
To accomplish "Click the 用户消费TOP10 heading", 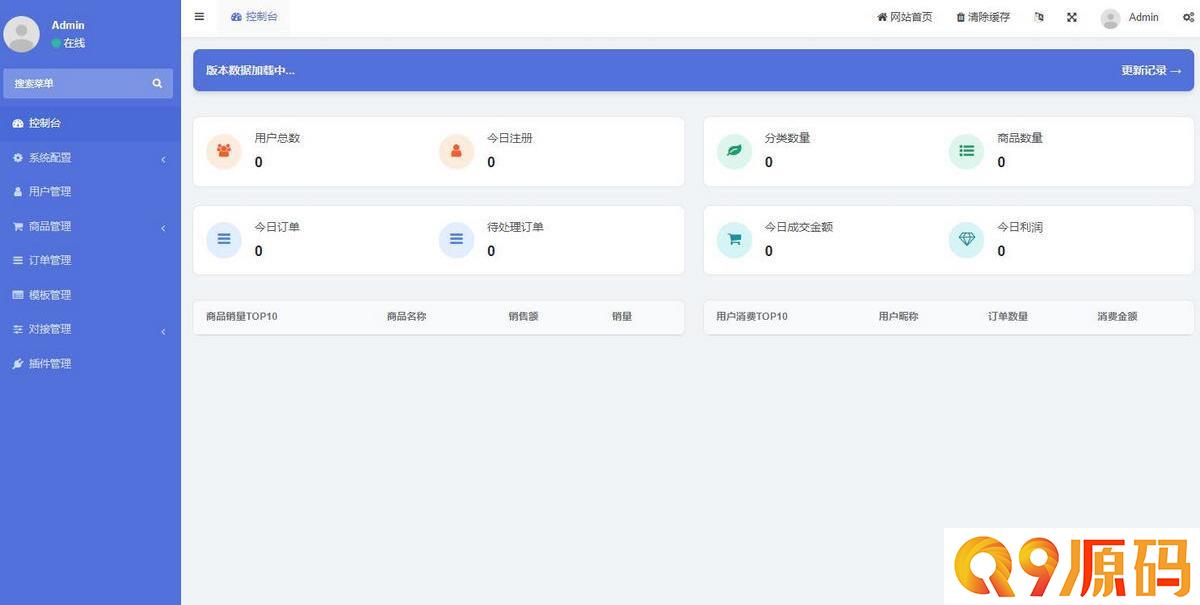I will [752, 317].
